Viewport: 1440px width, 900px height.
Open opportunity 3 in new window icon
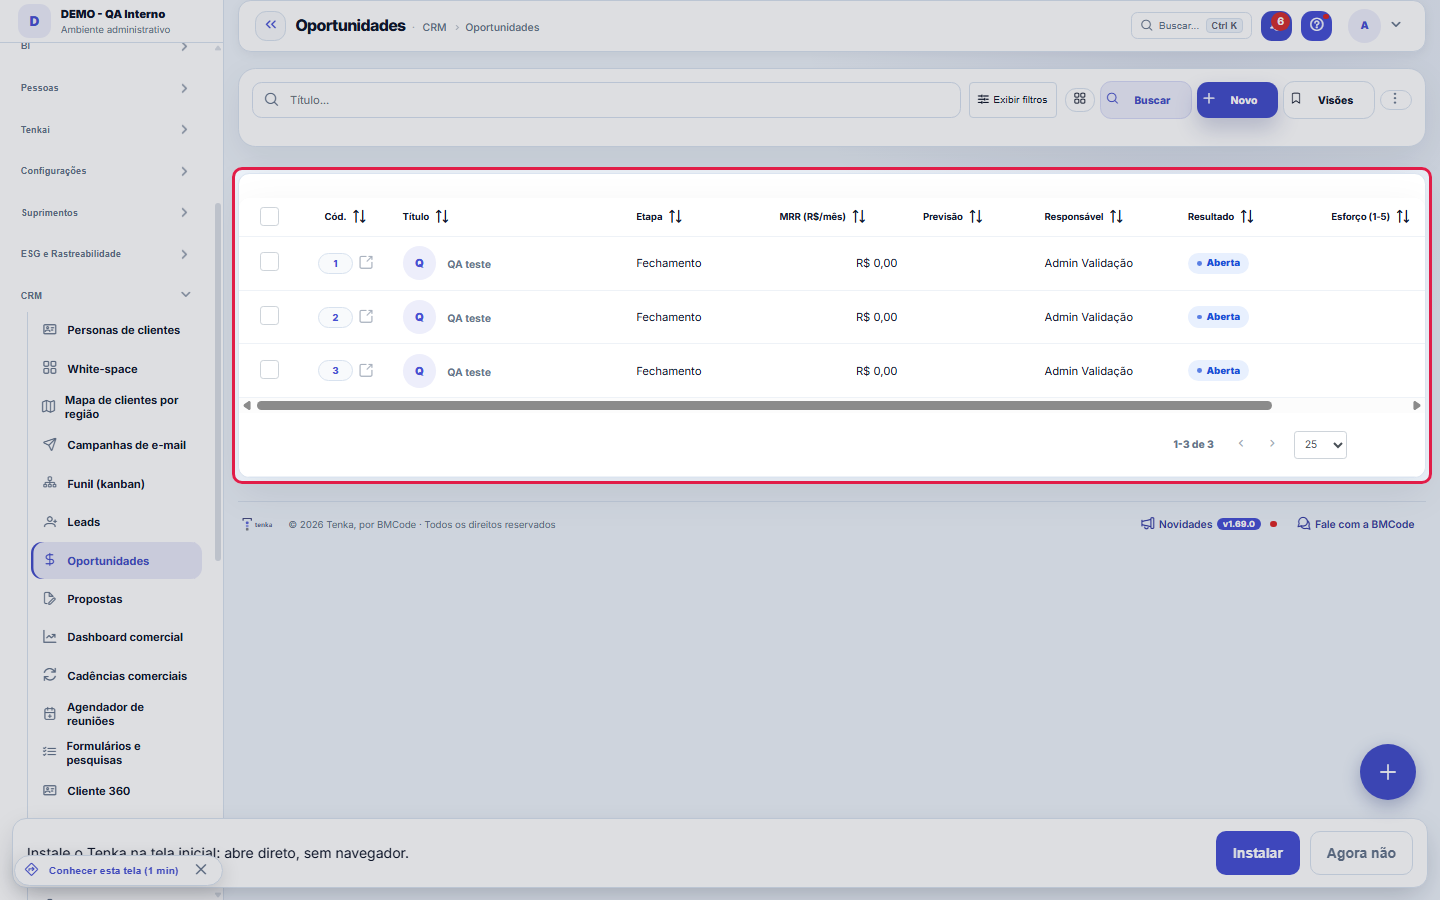366,370
